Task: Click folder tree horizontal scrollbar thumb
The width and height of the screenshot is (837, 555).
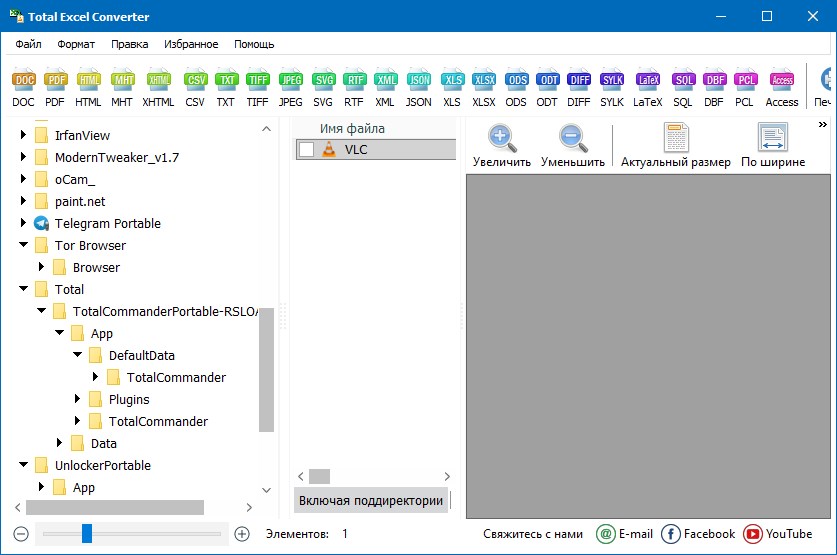Action: click(115, 507)
